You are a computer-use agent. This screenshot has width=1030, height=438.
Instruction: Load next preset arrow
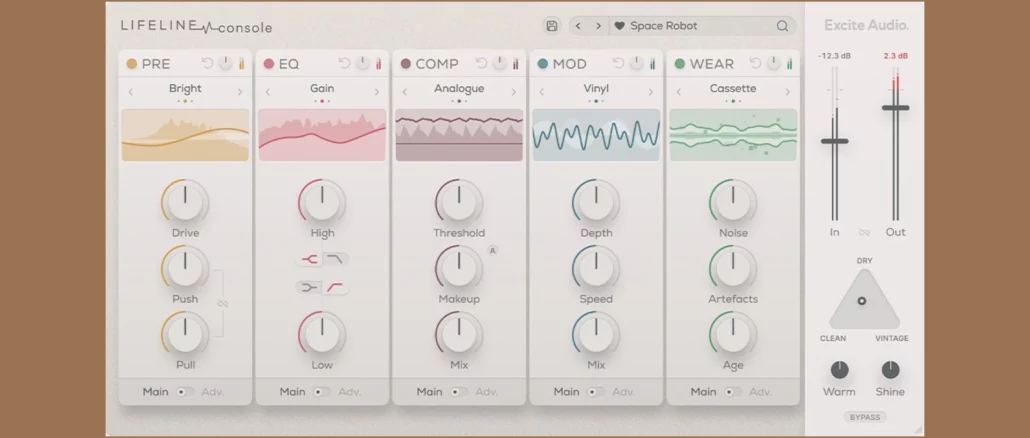pyautogui.click(x=598, y=26)
